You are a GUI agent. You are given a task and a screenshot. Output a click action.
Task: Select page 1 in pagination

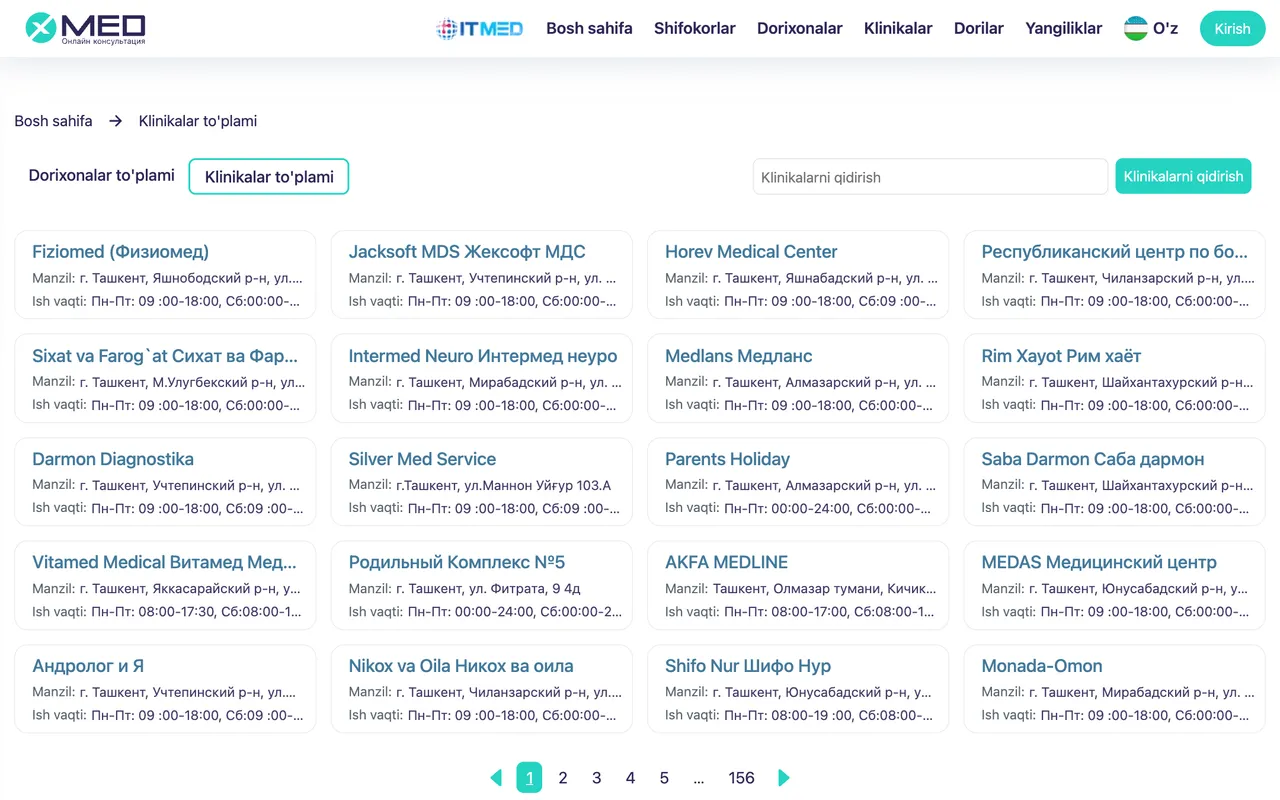529,778
